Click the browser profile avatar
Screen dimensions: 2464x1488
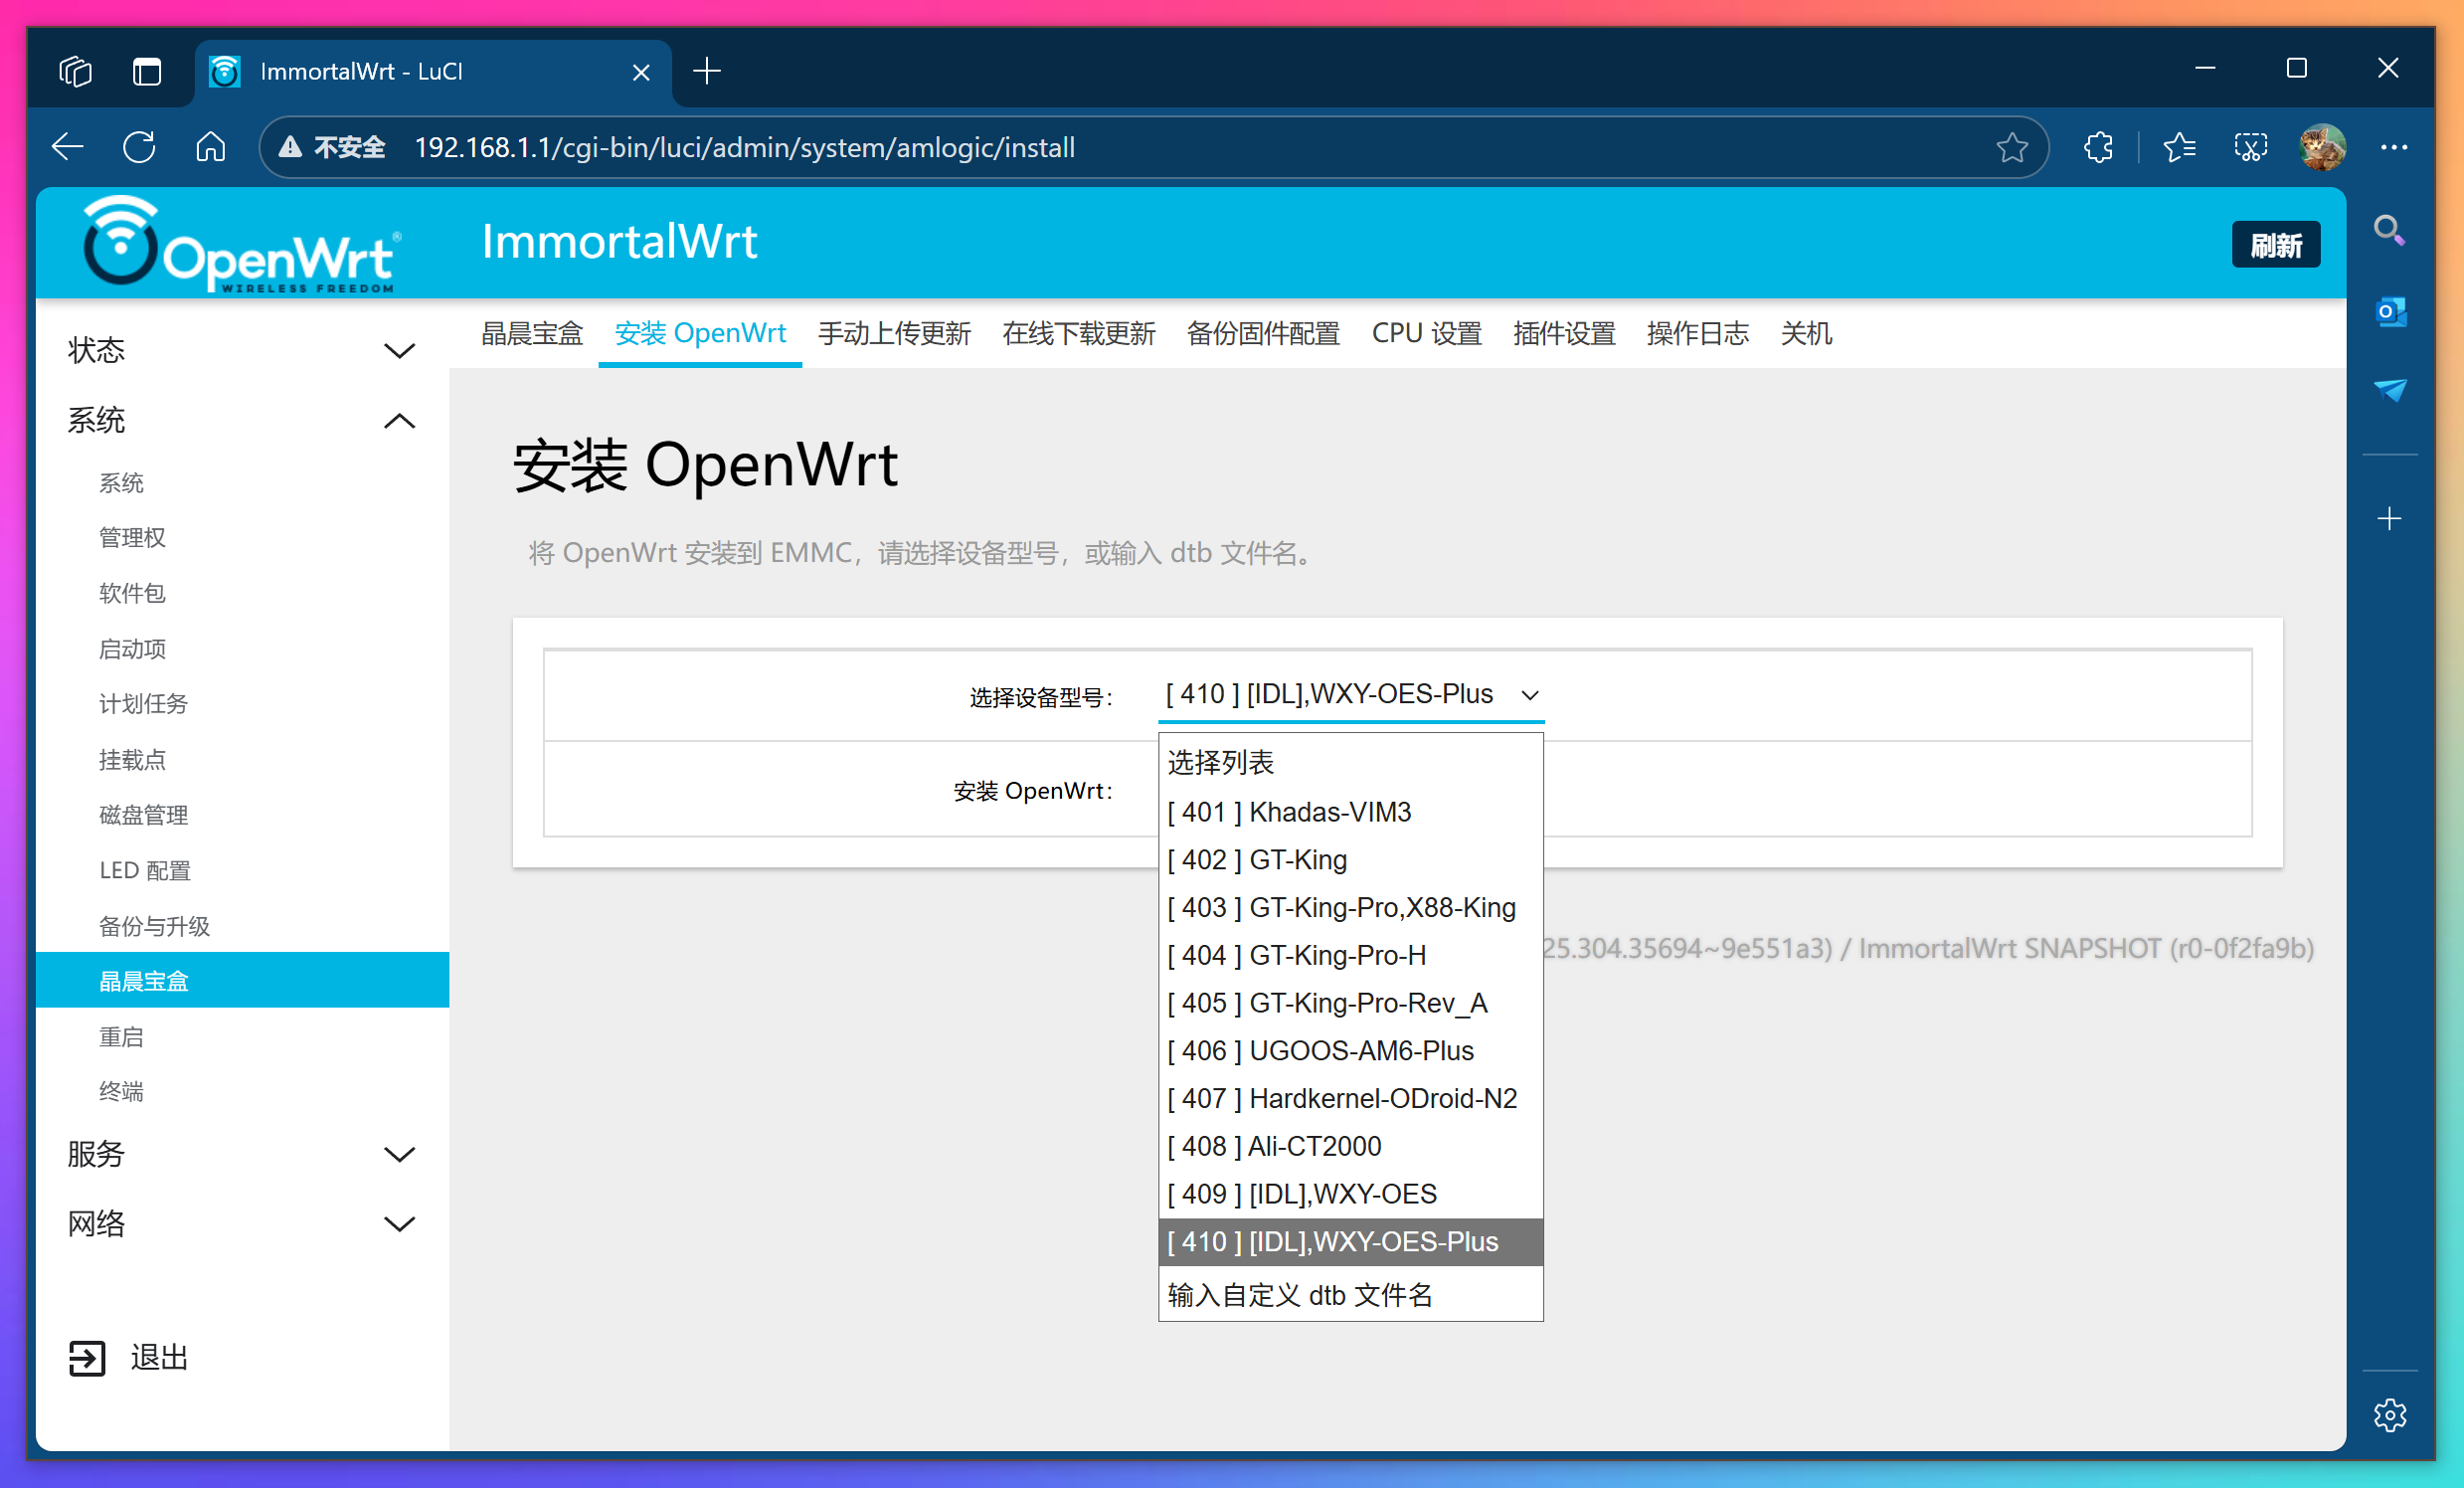click(2322, 146)
